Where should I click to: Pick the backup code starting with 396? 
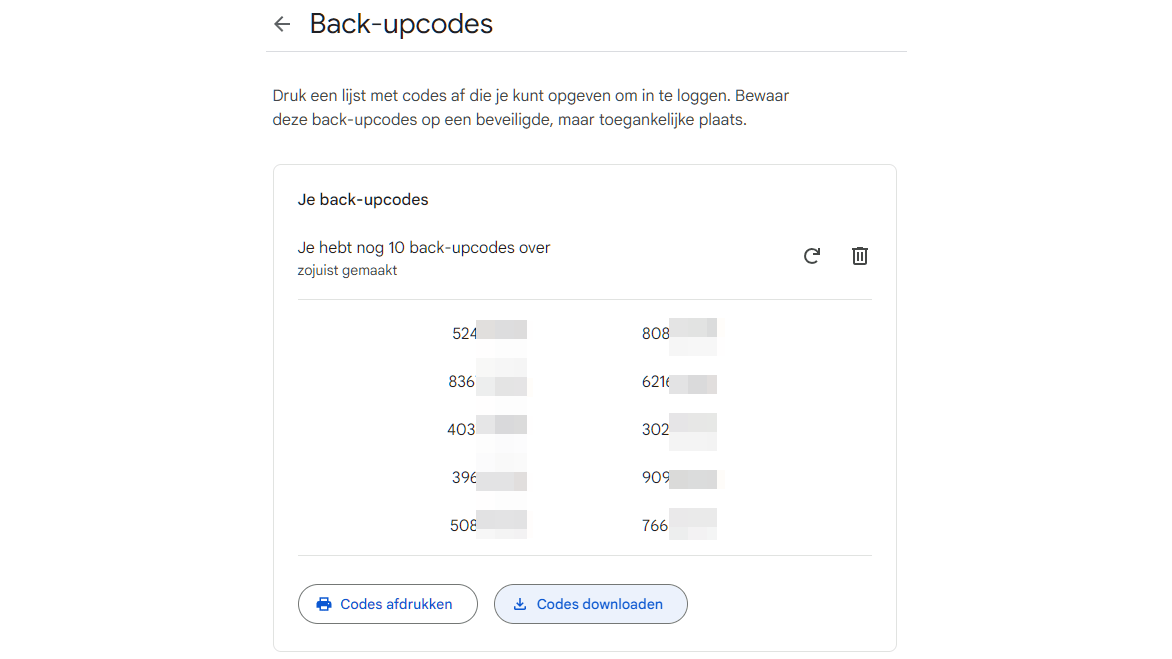[489, 478]
